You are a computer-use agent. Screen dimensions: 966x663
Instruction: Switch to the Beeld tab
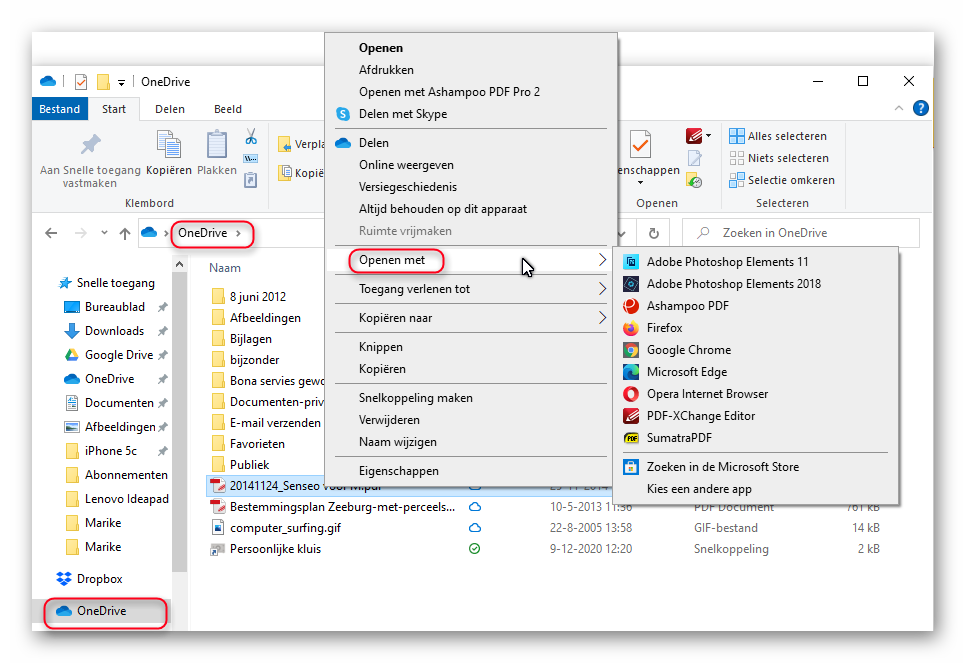click(227, 109)
